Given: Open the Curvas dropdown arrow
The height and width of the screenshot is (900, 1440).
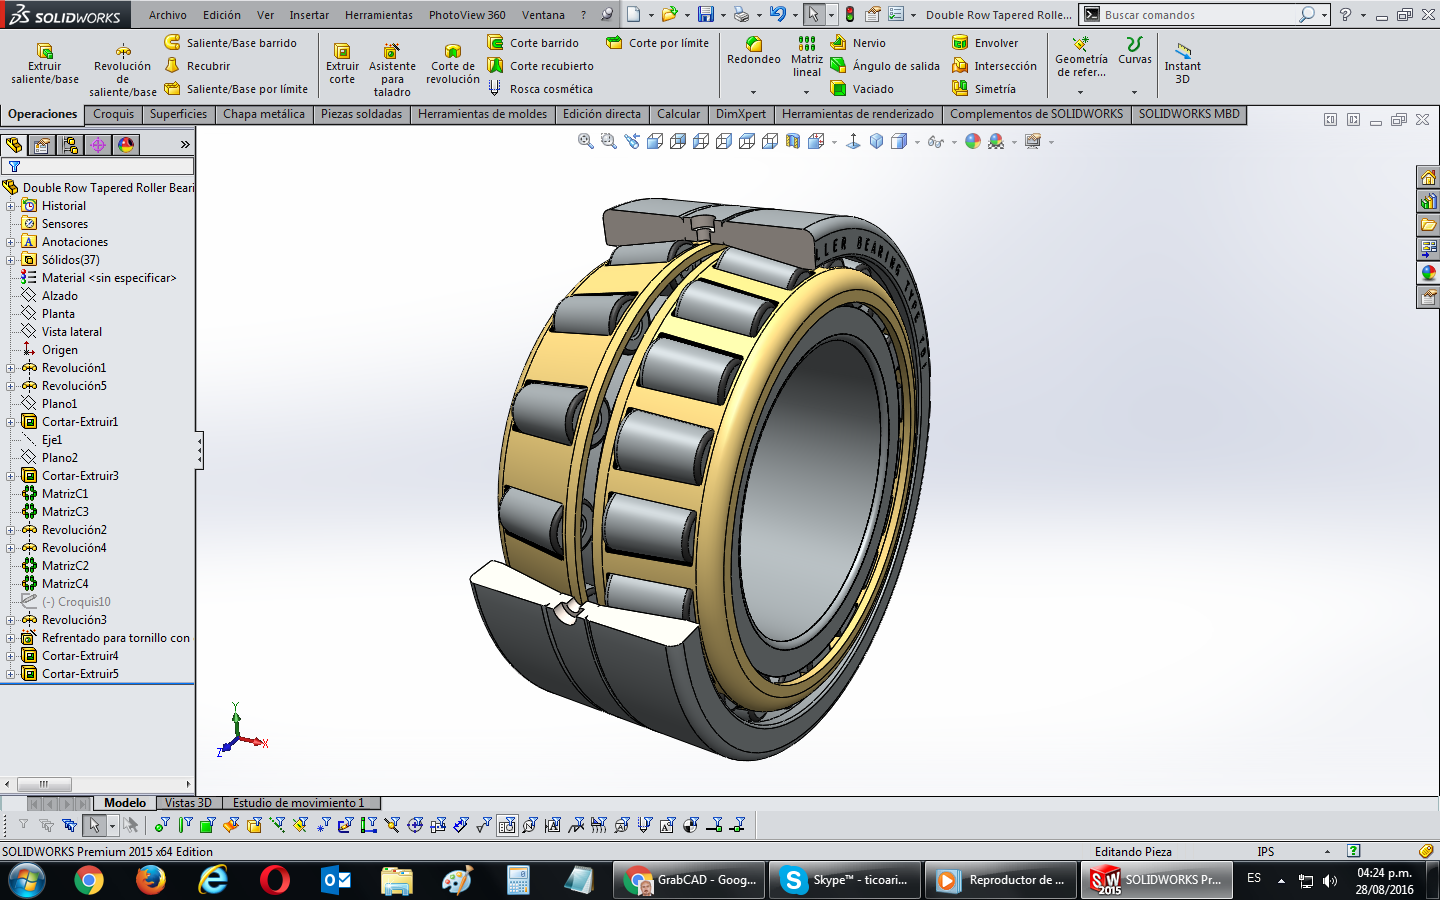Looking at the screenshot, I should point(1134,92).
